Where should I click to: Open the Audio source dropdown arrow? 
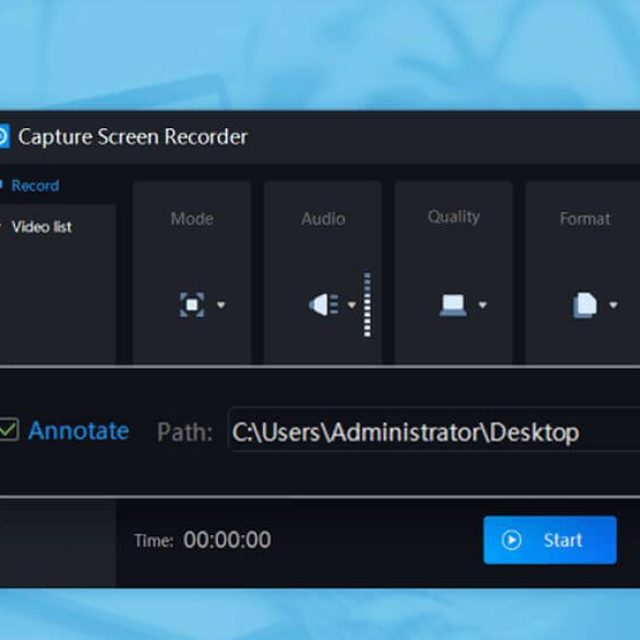pos(351,305)
